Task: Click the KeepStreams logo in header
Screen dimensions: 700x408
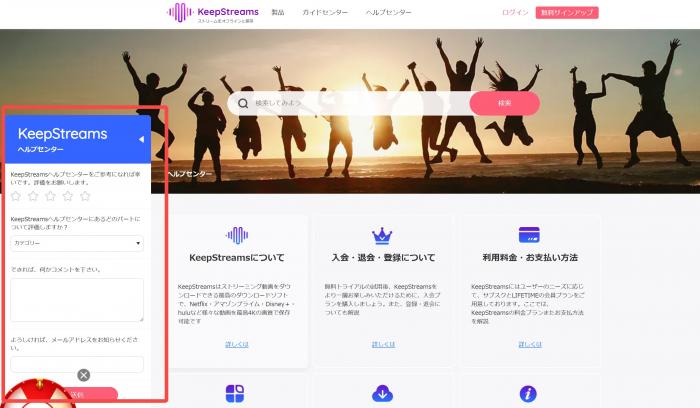Action: [x=212, y=12]
